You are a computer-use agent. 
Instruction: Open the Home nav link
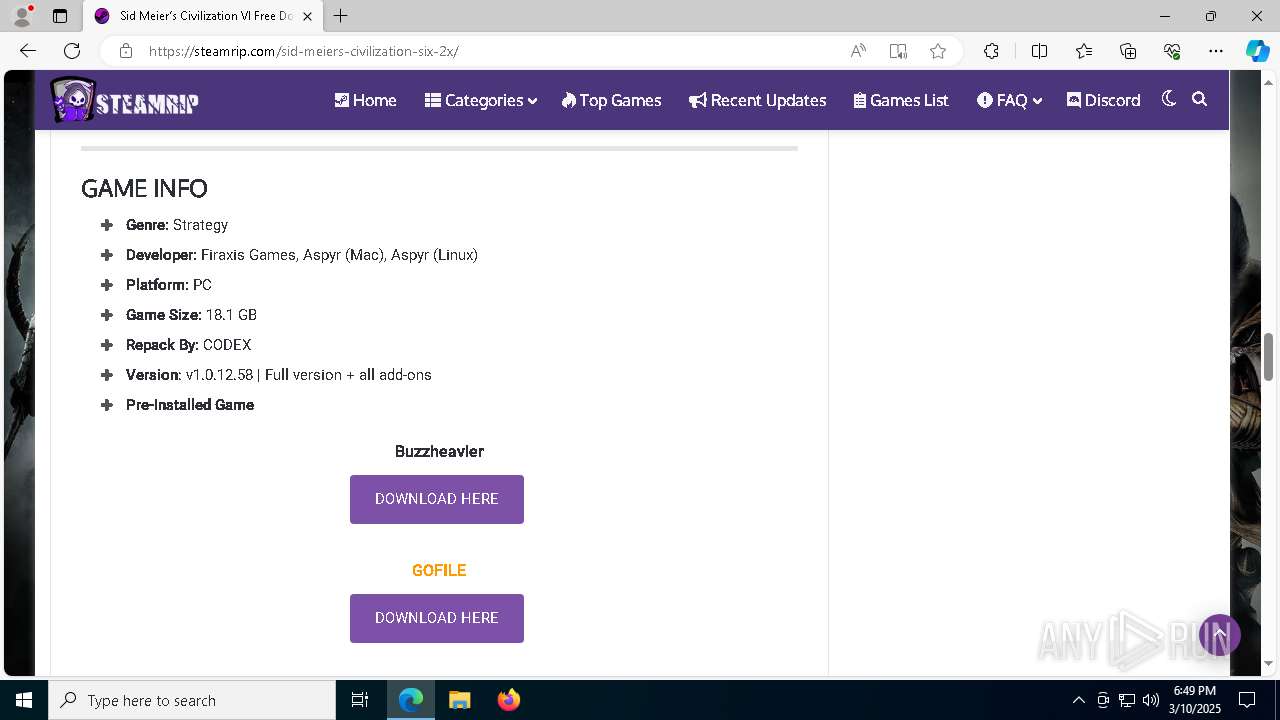click(x=365, y=100)
